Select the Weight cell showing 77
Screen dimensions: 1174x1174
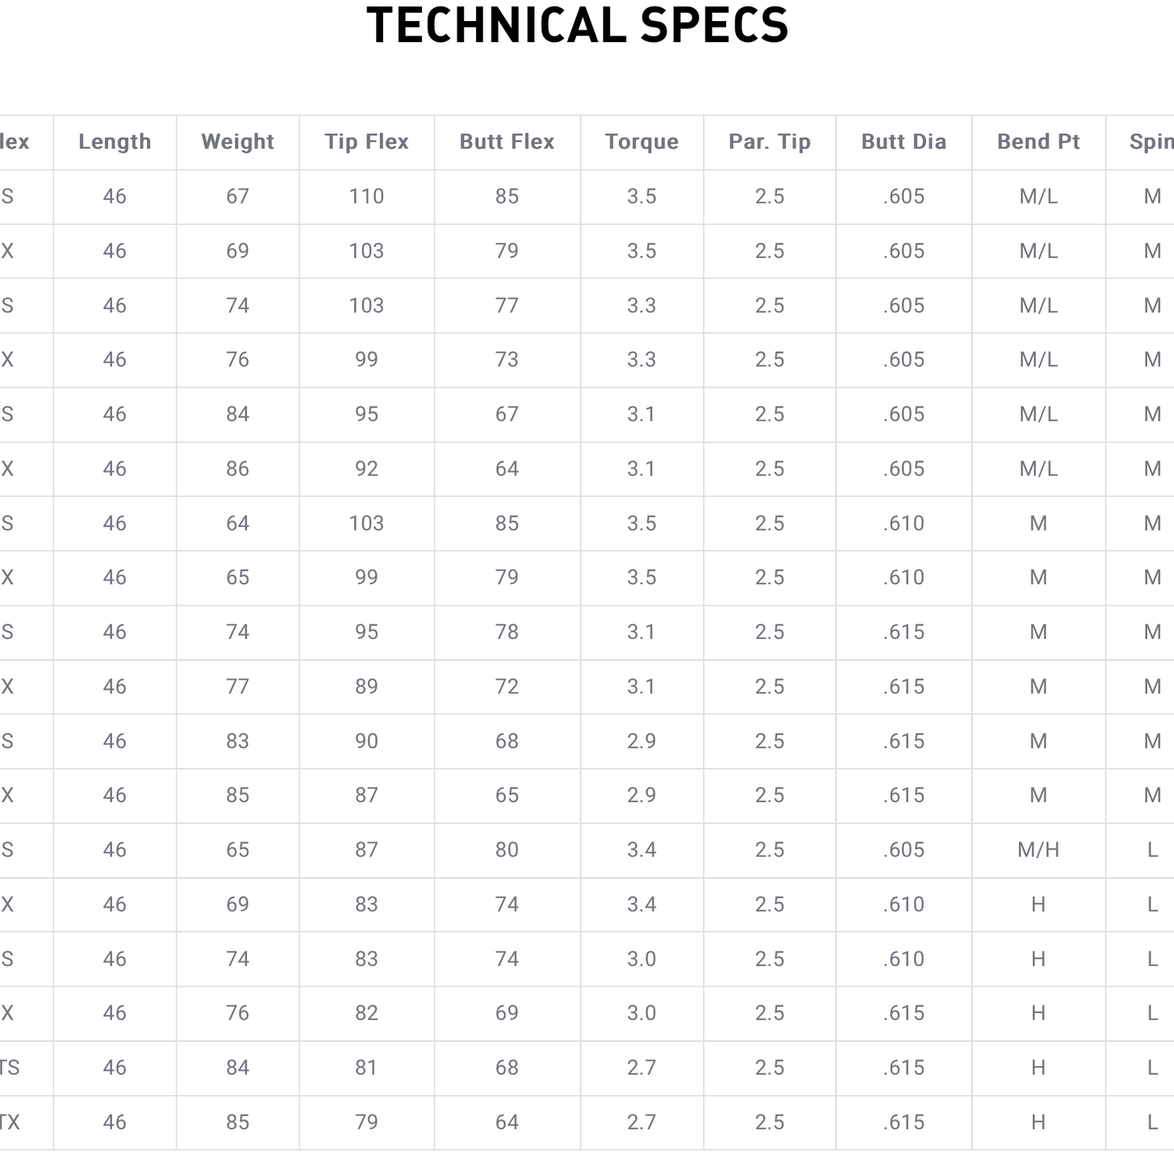(x=237, y=687)
